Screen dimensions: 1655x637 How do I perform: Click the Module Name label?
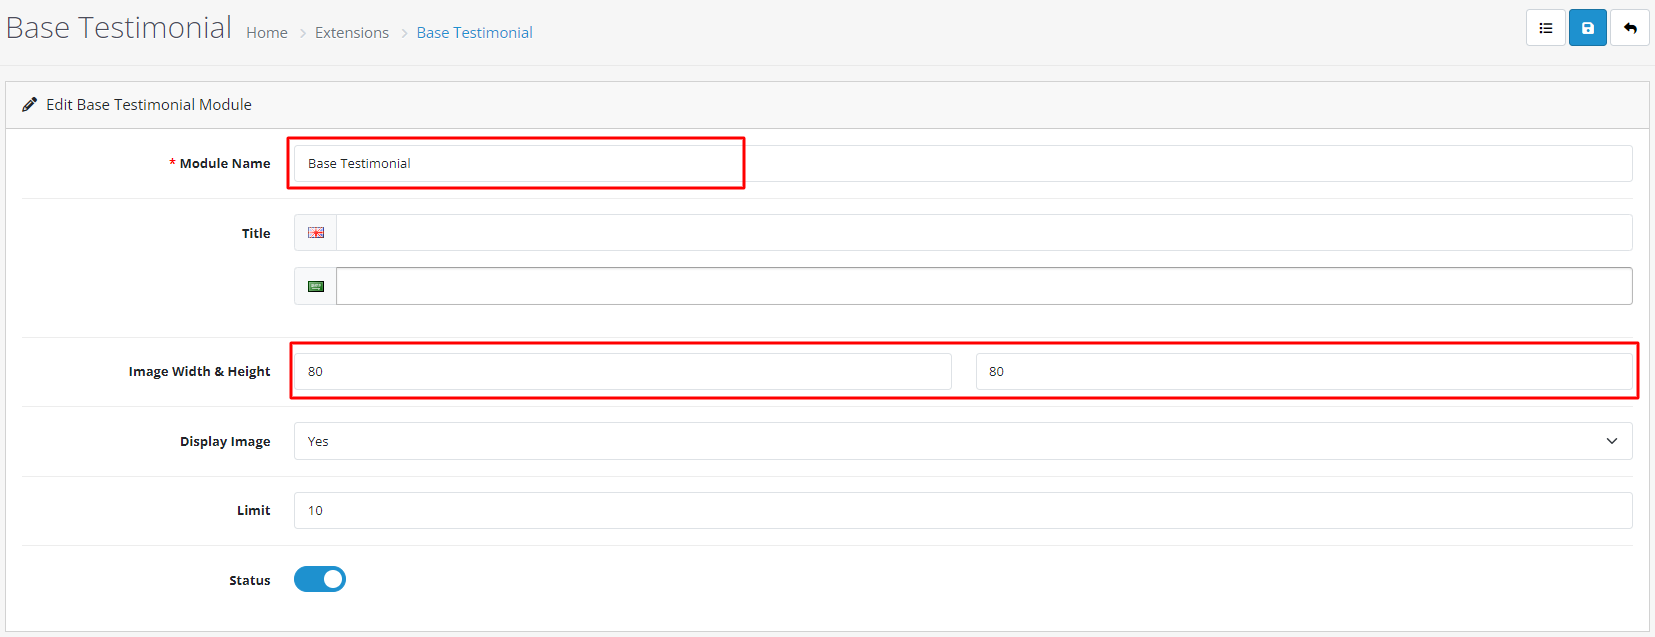[x=224, y=164]
